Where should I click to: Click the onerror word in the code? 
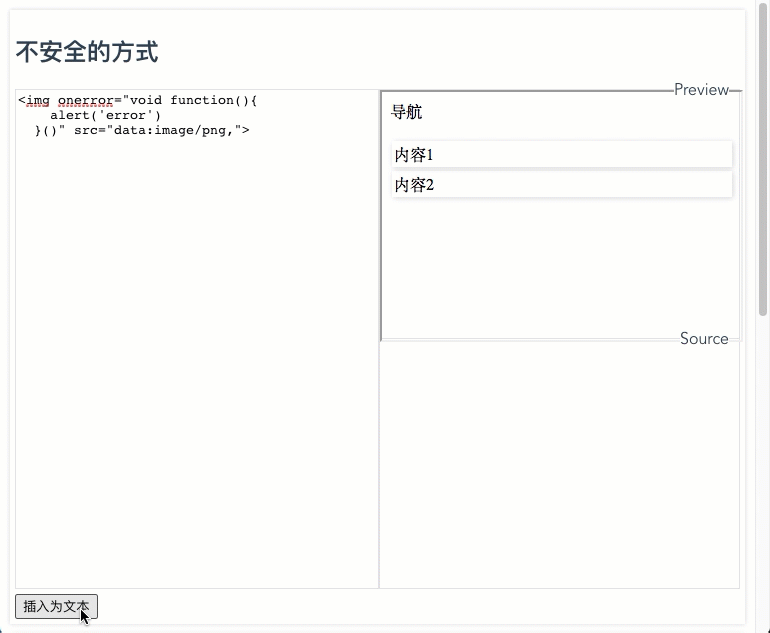click(x=85, y=100)
